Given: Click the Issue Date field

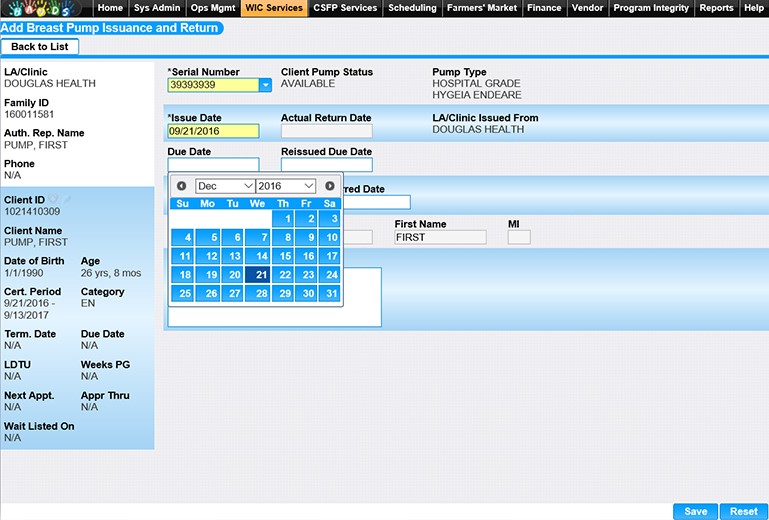Looking at the screenshot, I should 213,131.
